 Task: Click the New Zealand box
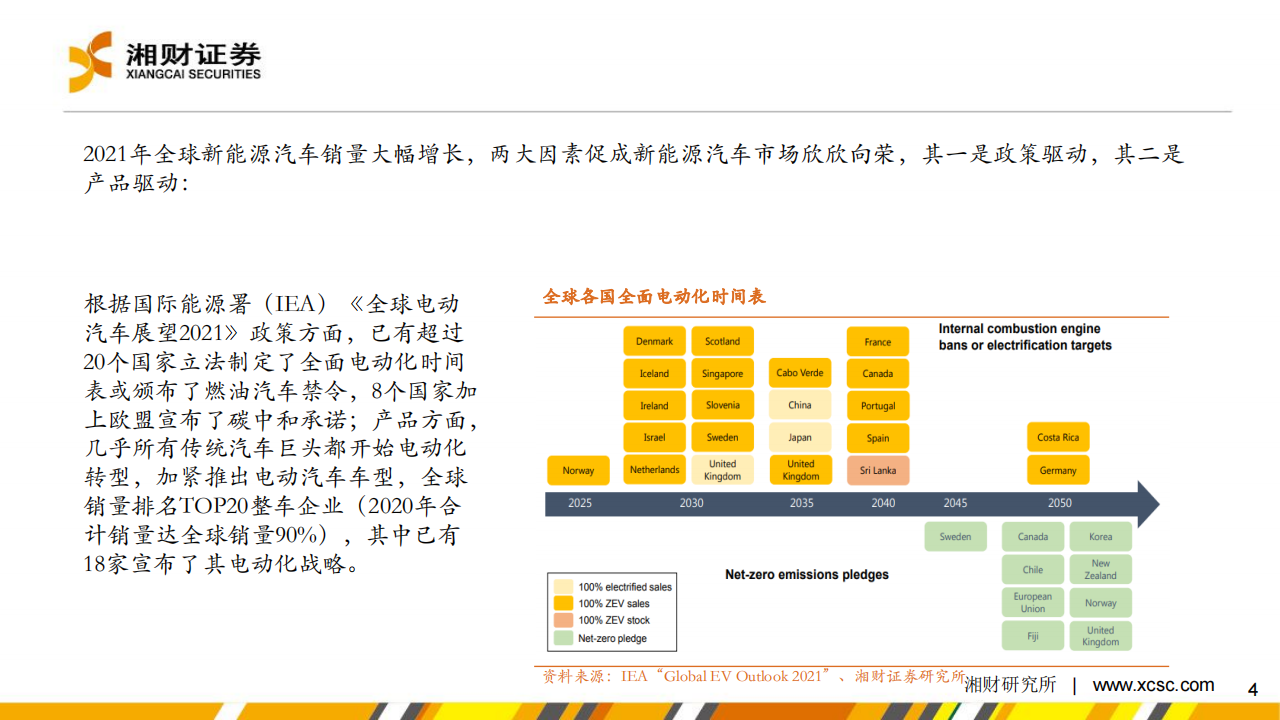(1101, 569)
